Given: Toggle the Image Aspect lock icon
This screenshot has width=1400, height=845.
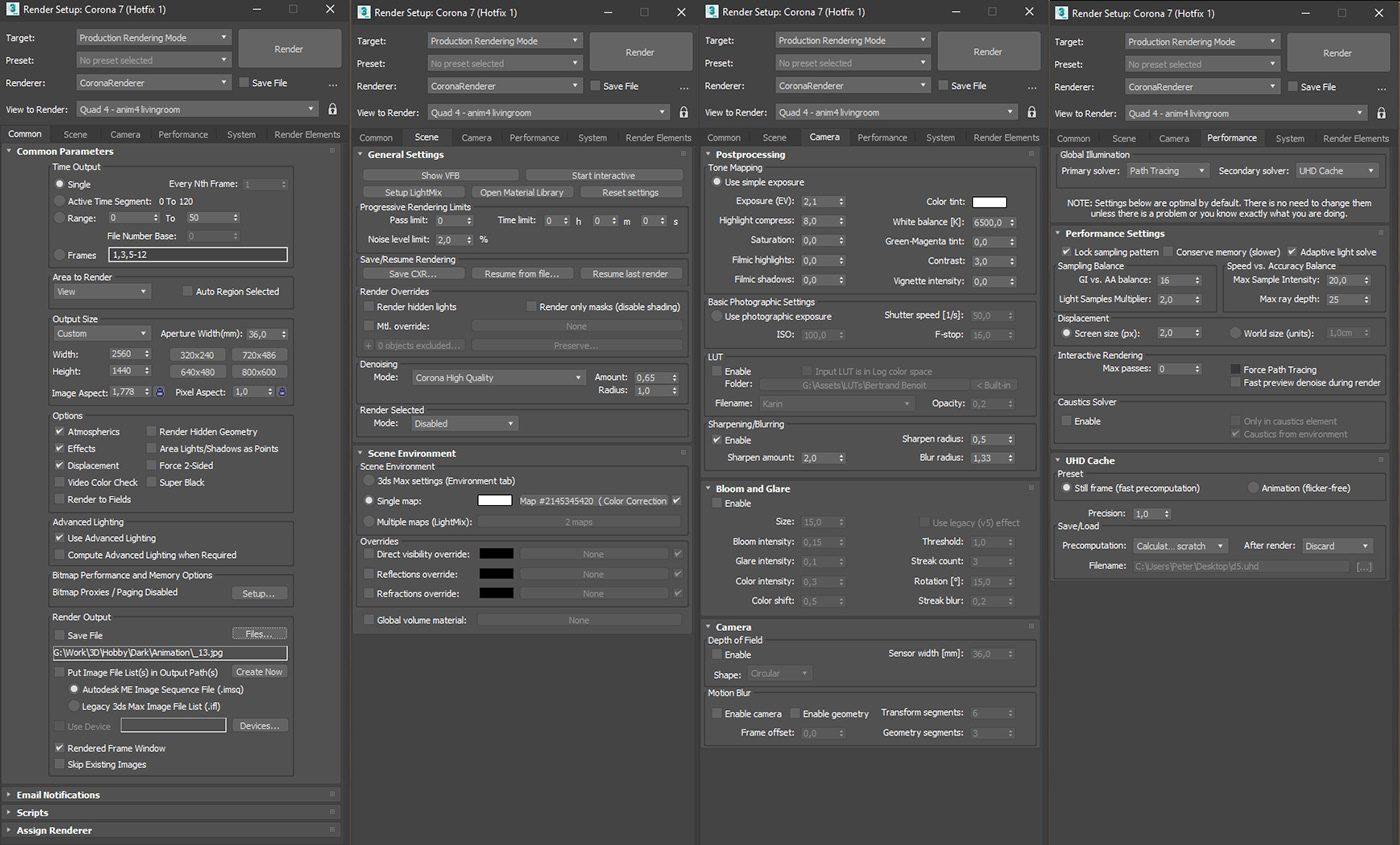Looking at the screenshot, I should 159,392.
